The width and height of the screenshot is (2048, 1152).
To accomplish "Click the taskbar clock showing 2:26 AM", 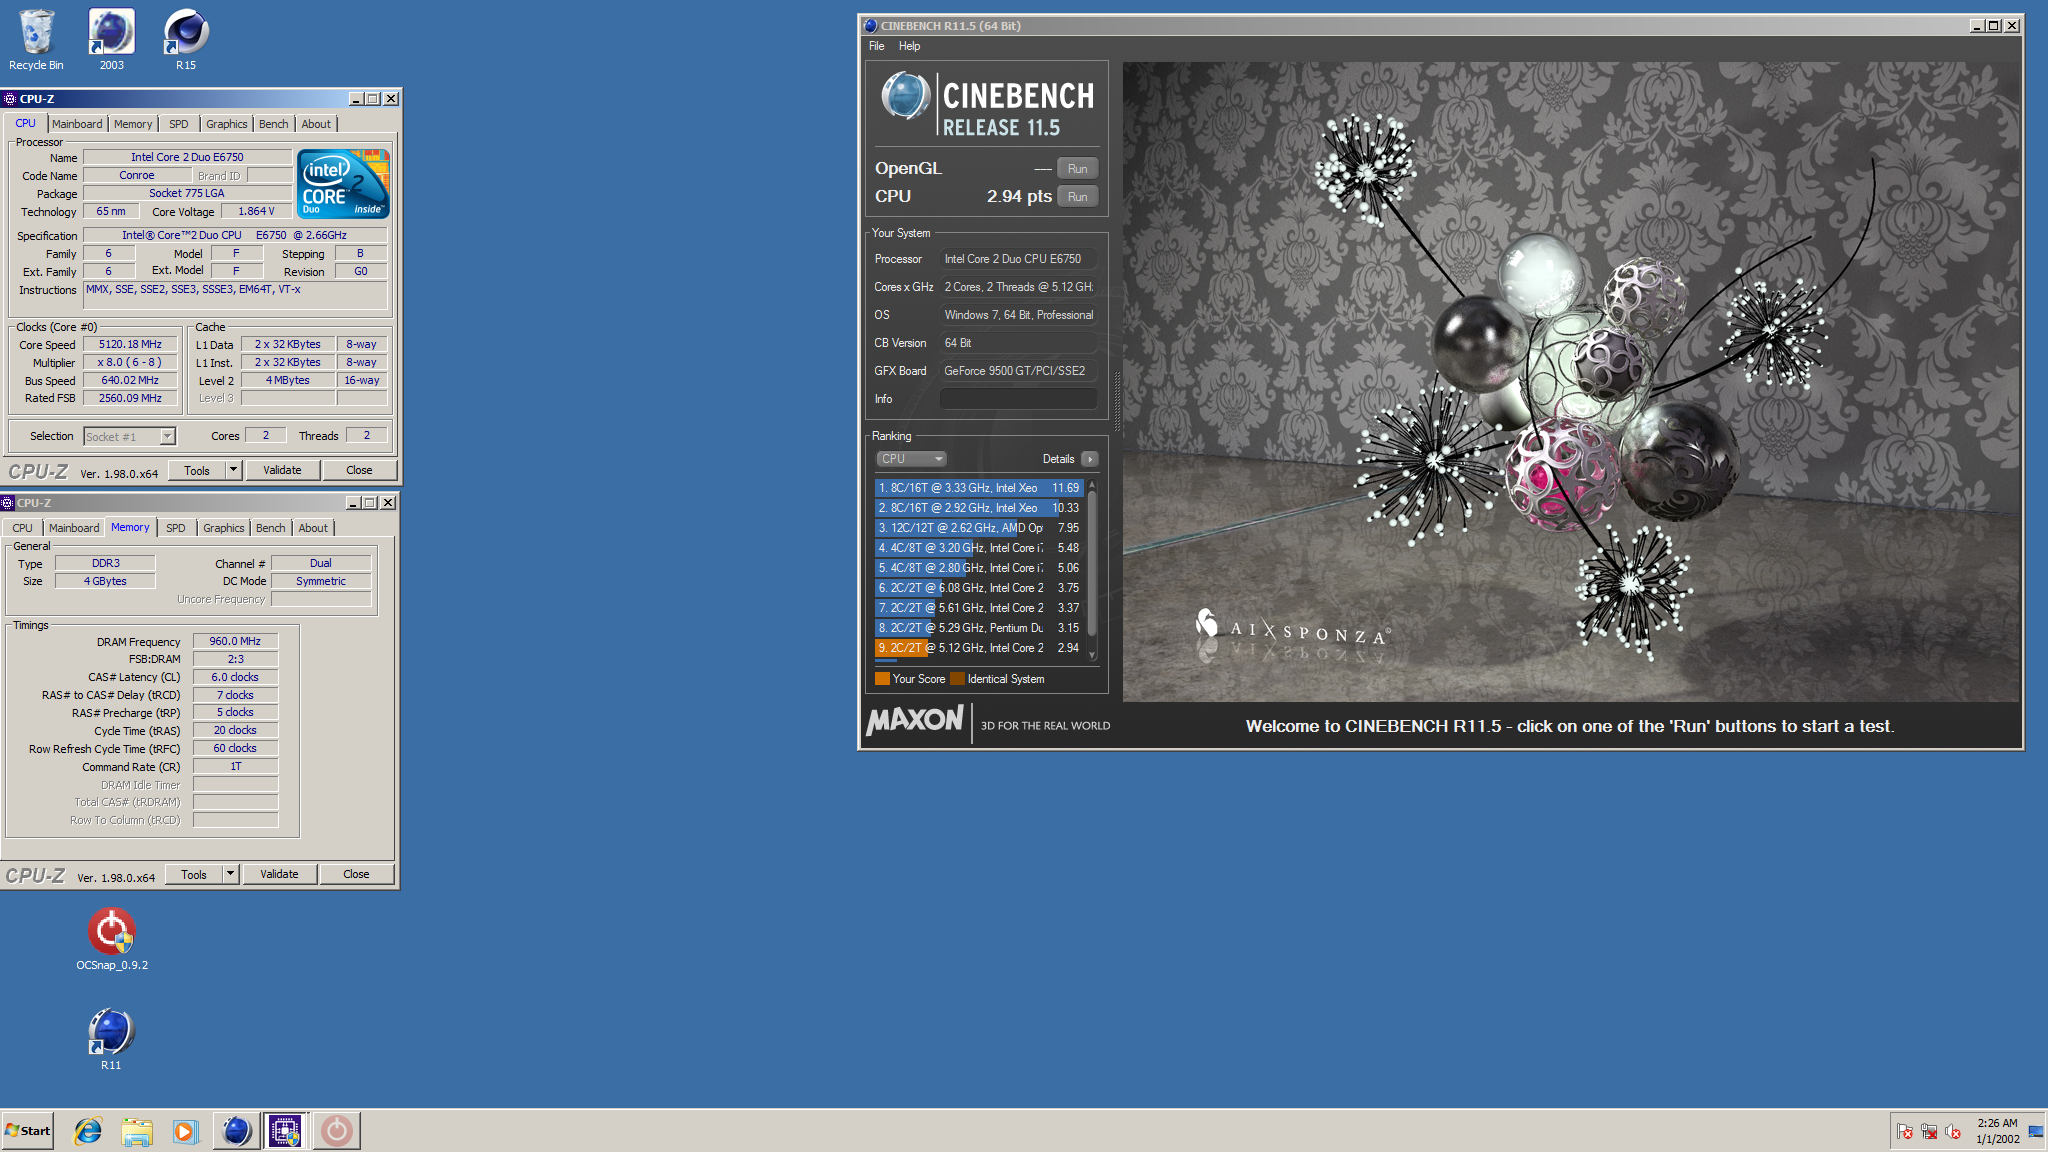I will pos(1997,1131).
